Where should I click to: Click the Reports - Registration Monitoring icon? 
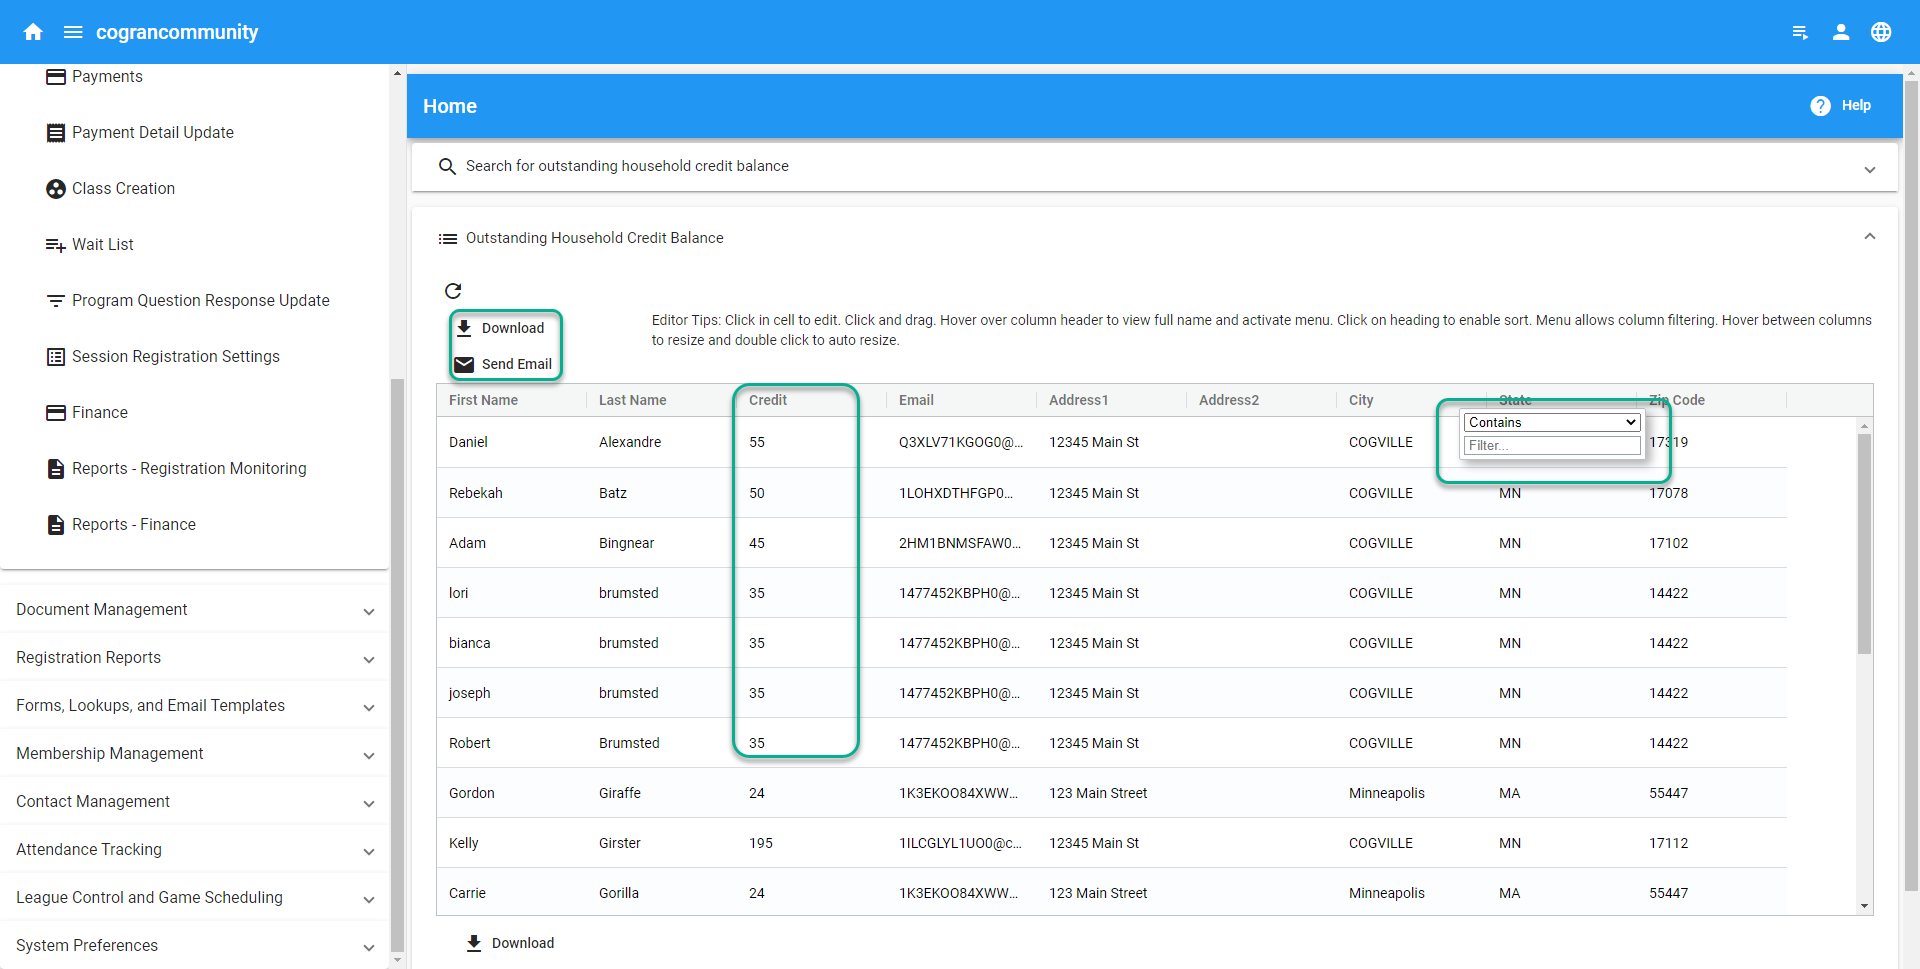pos(56,469)
